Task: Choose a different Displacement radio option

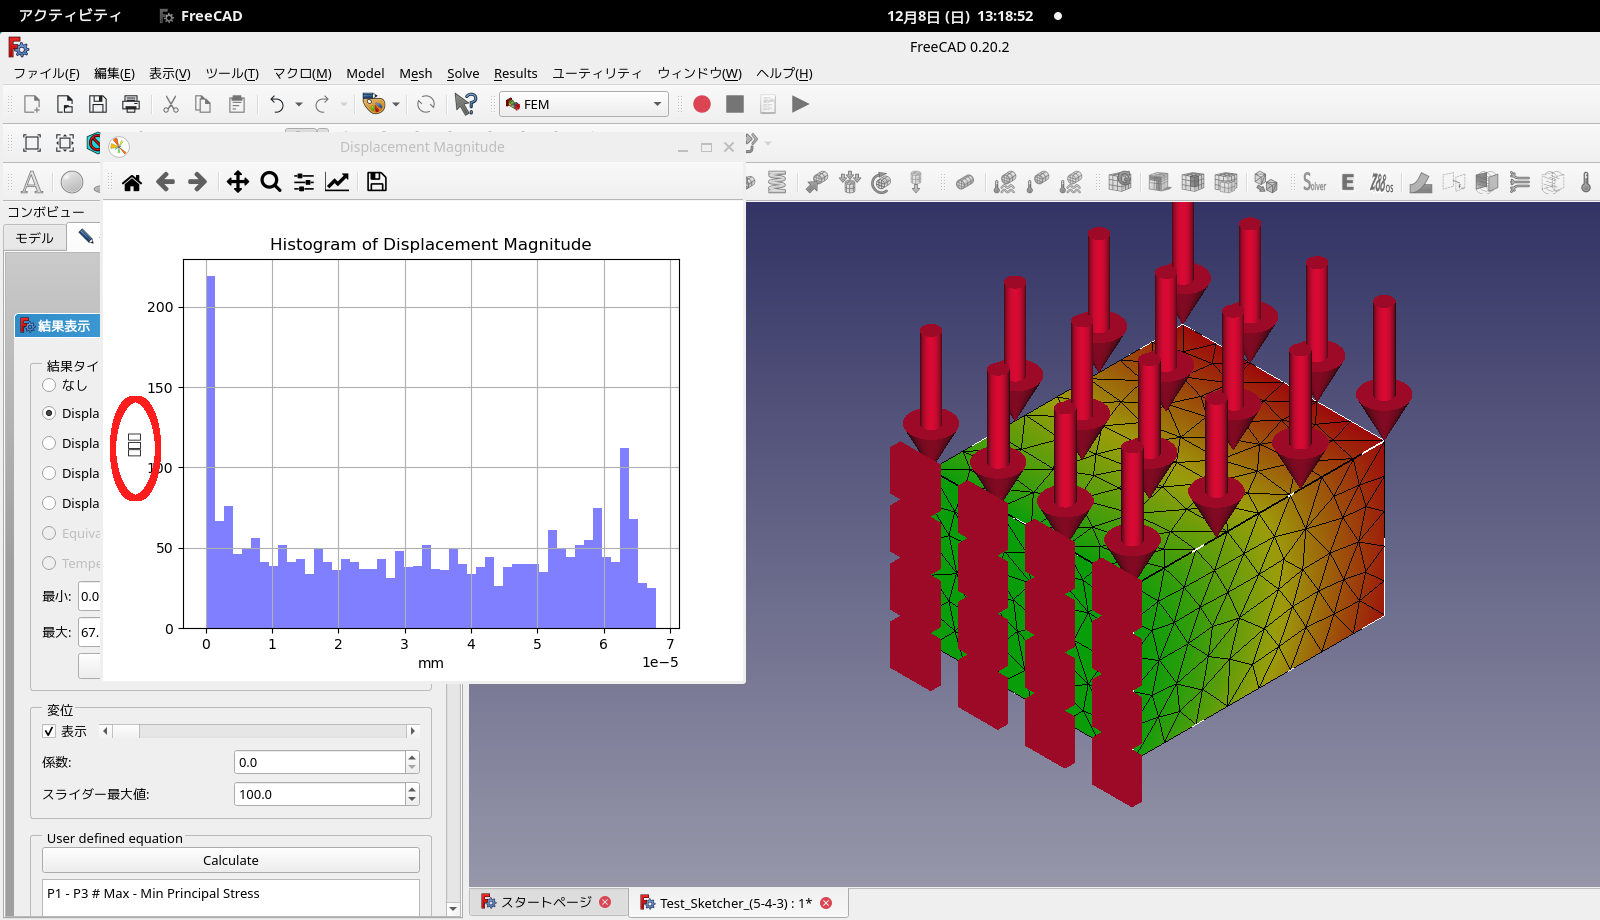Action: 48,443
